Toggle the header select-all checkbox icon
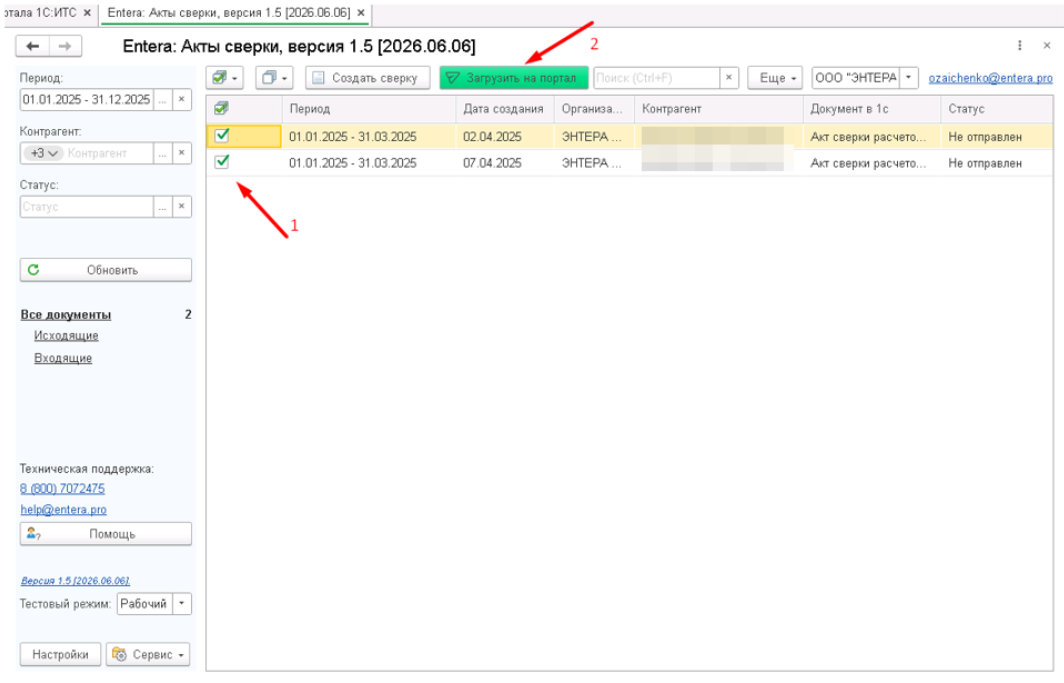 [221, 109]
